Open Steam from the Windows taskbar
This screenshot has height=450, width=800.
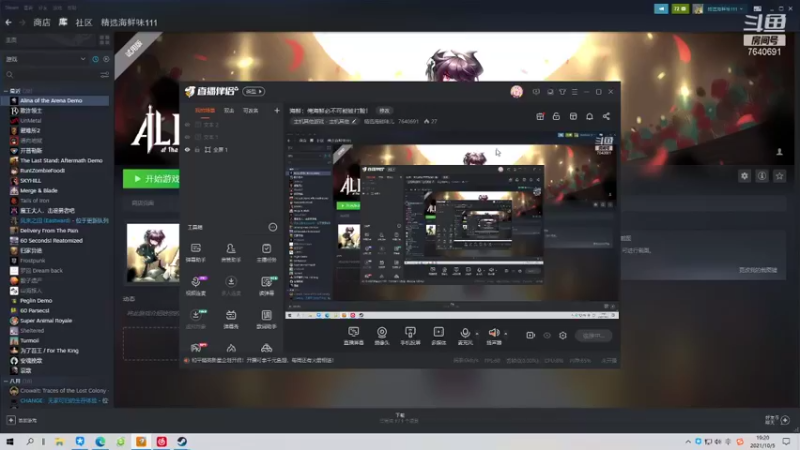click(x=182, y=441)
